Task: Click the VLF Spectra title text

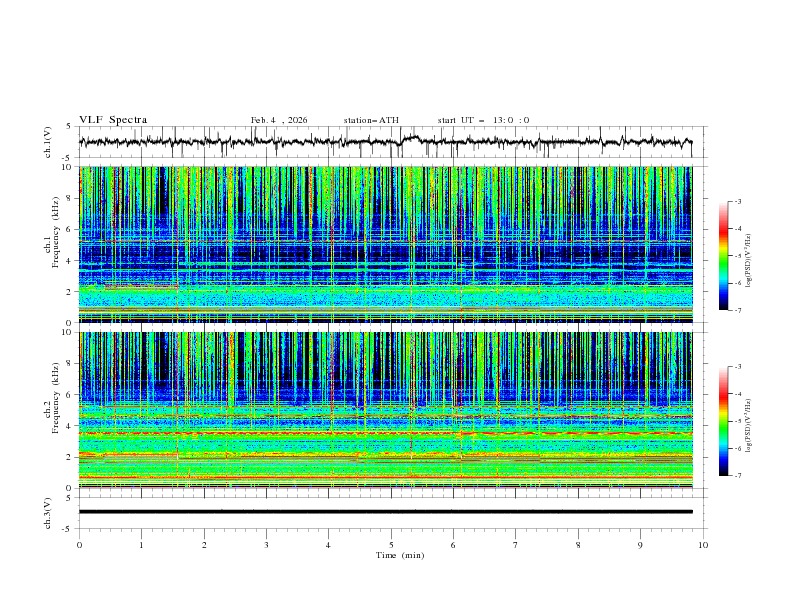Action: tap(113, 120)
